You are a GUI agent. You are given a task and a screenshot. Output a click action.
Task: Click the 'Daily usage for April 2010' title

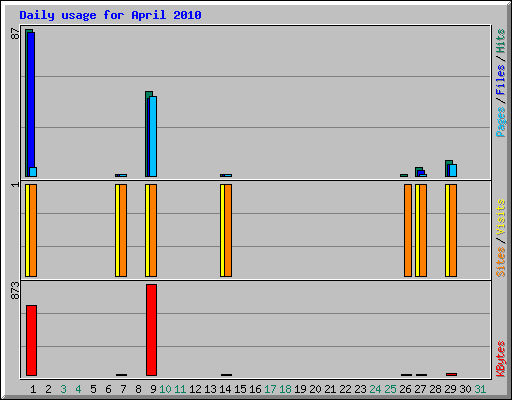110,15
